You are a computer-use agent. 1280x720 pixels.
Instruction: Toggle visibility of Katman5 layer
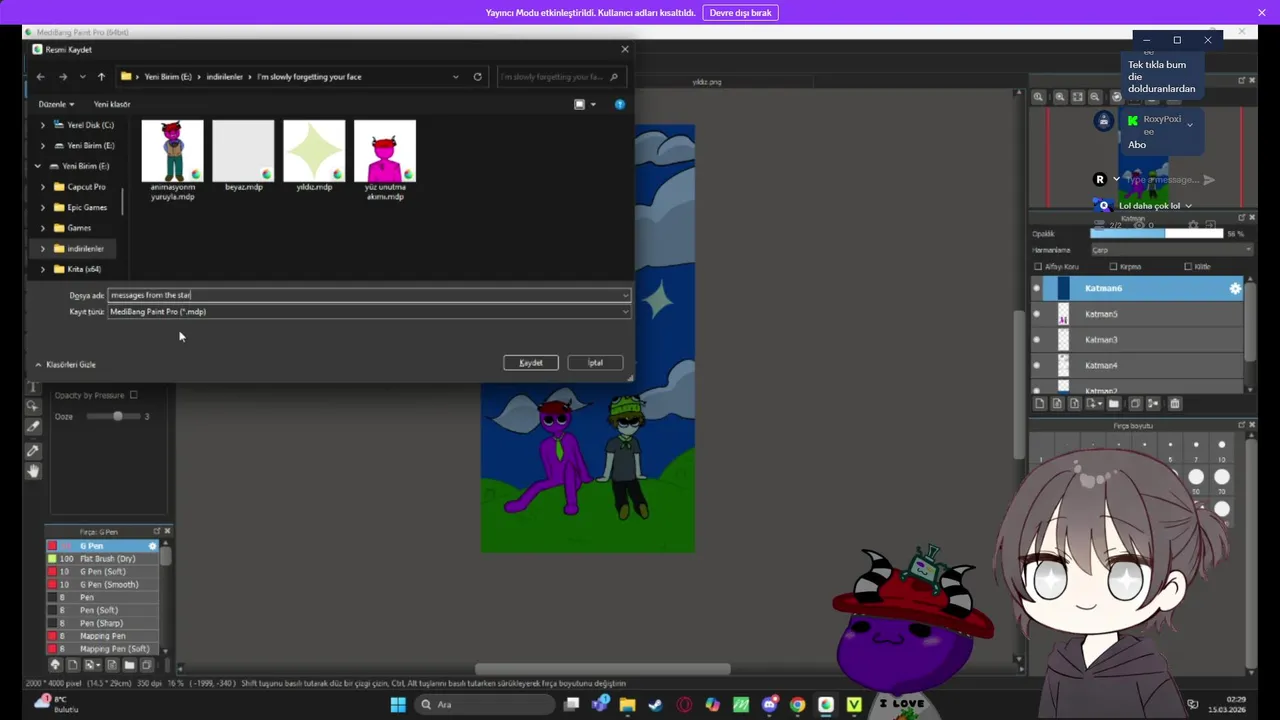1036,314
